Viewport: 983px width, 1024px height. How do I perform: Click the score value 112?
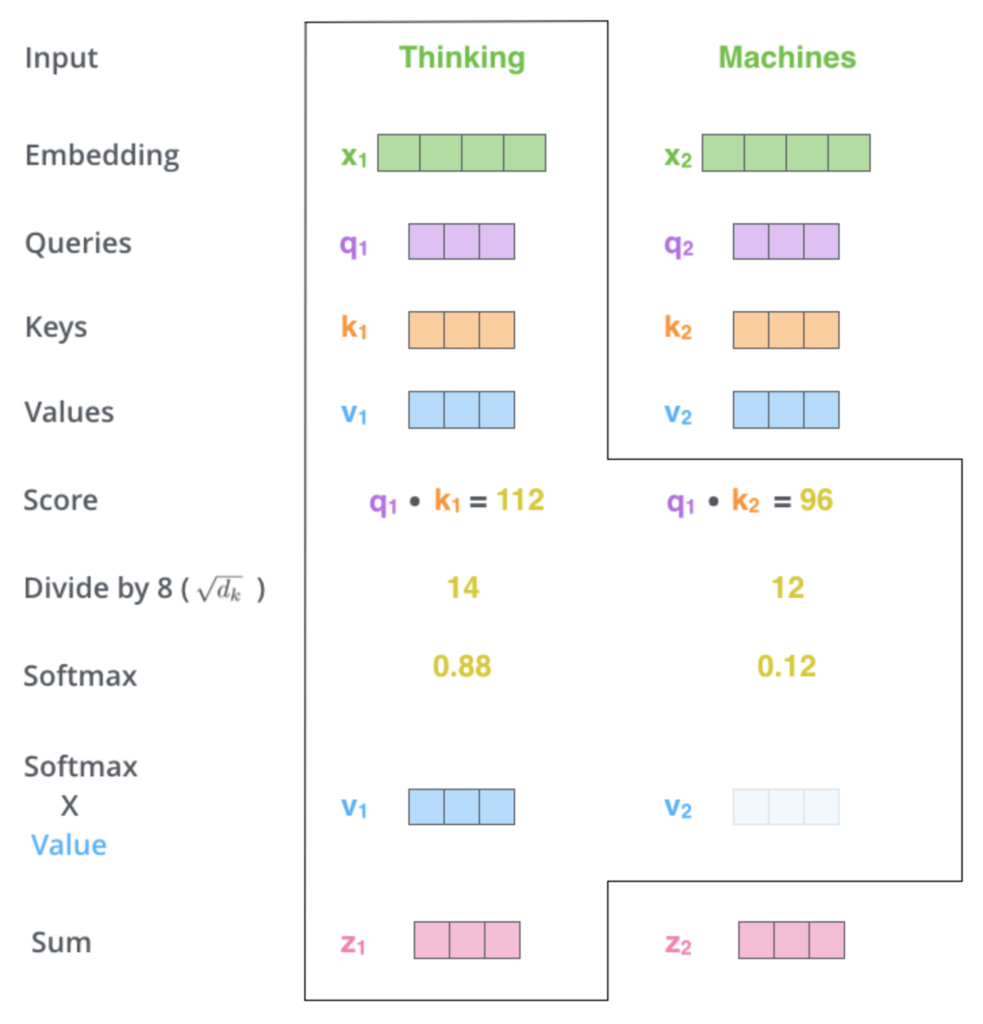[x=520, y=501]
